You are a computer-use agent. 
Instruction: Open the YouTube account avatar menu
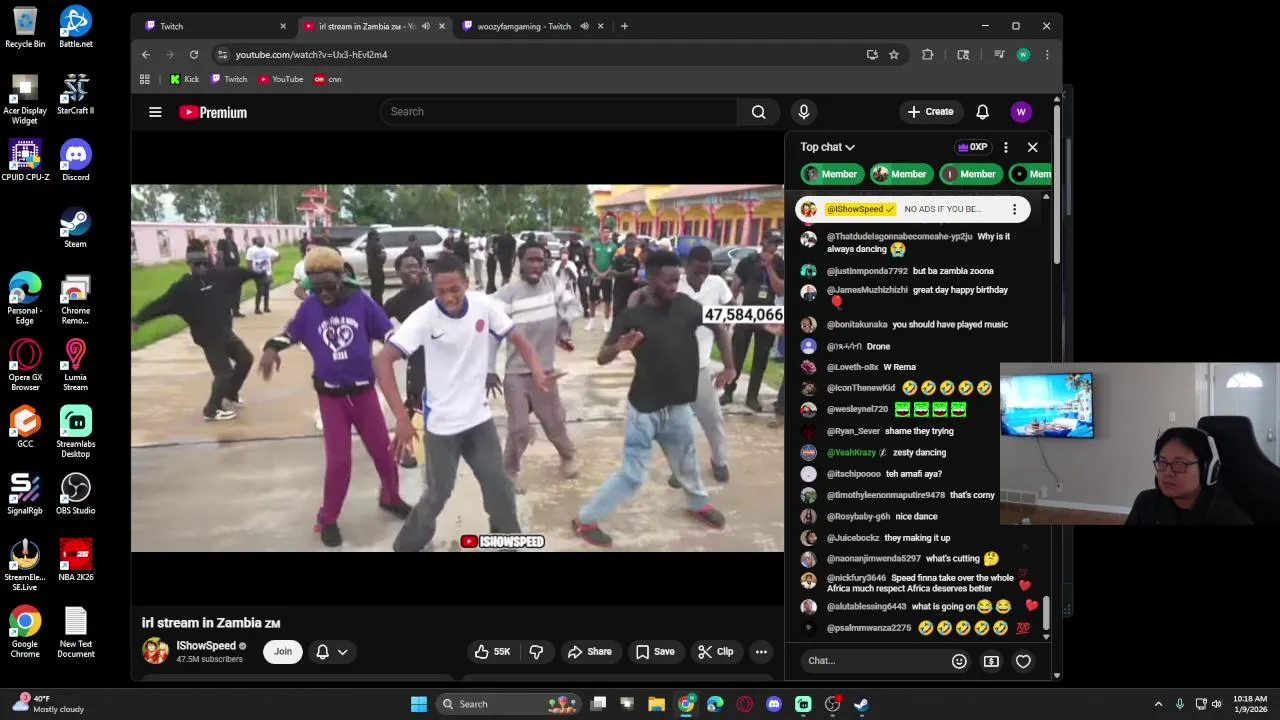(1021, 112)
